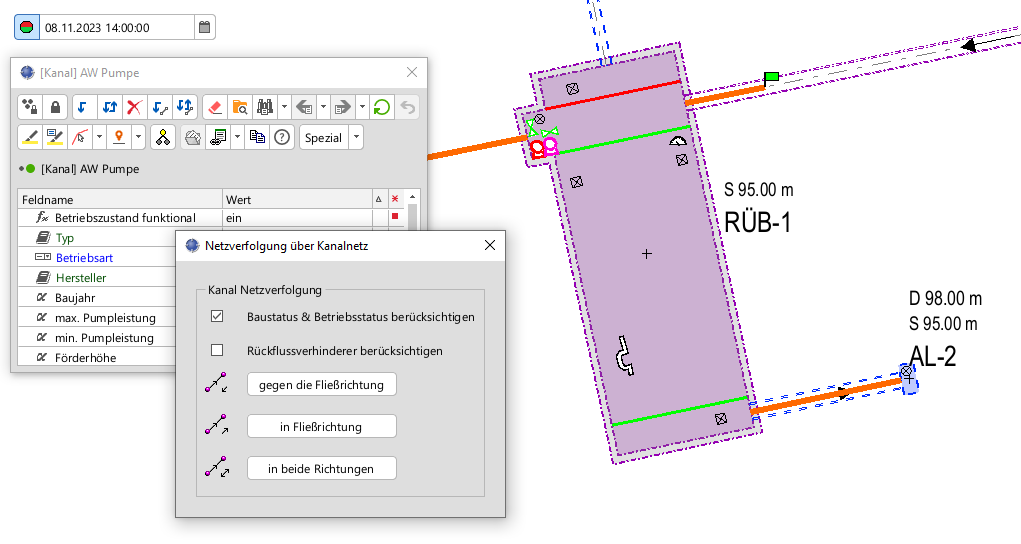The image size is (1021, 544).
Task: Click the green status dot beside [Kanal] AW Pumpe
Action: pyautogui.click(x=30, y=169)
